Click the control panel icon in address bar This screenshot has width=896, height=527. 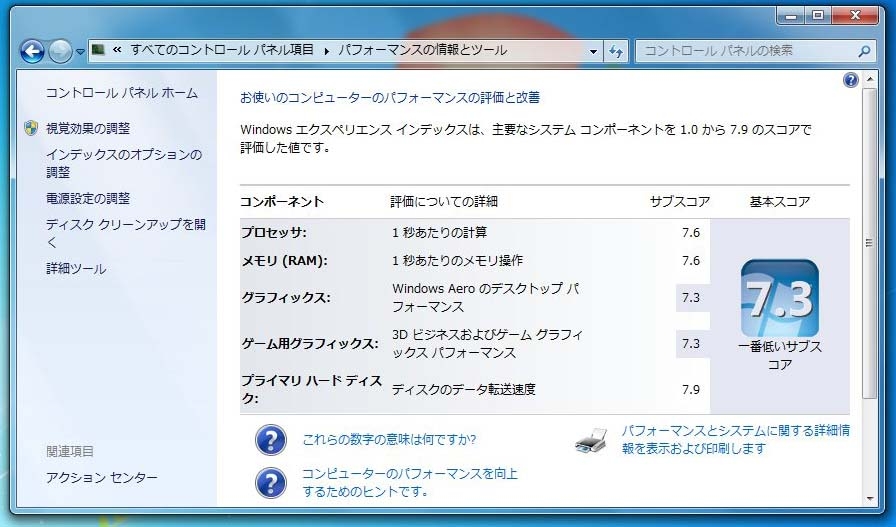coord(98,50)
